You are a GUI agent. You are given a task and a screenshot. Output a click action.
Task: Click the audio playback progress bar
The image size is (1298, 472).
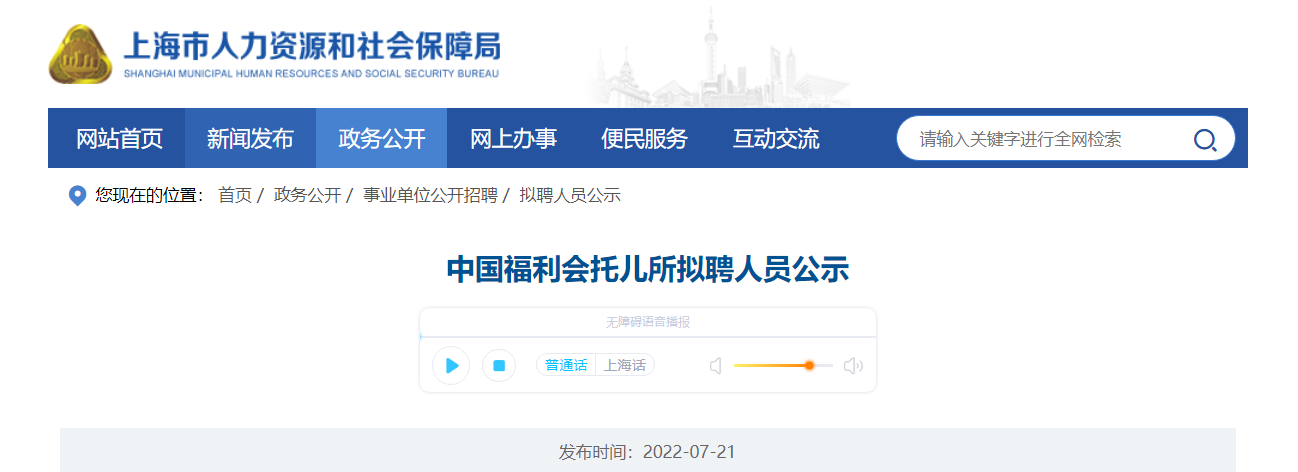click(x=648, y=337)
